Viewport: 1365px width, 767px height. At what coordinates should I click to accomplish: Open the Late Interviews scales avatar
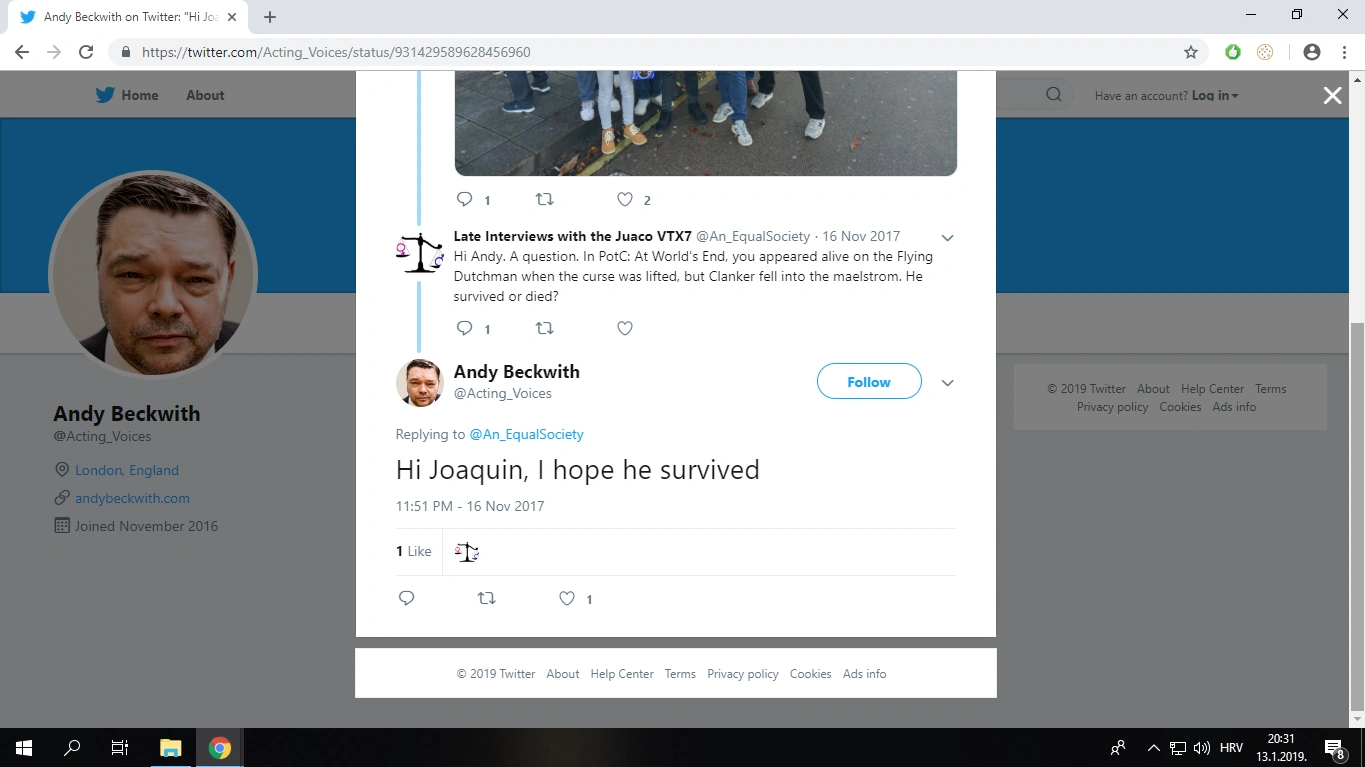pyautogui.click(x=420, y=252)
